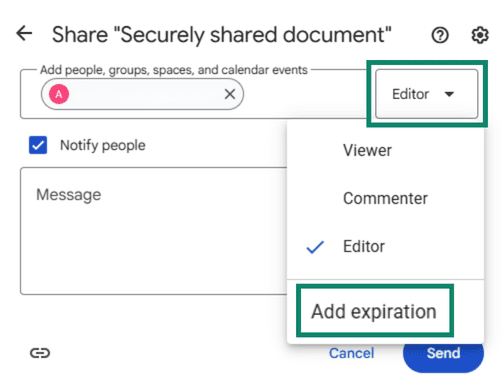Image resolution: width=504 pixels, height=392 pixels.
Task: Select Viewer role from menu
Action: (x=385, y=150)
